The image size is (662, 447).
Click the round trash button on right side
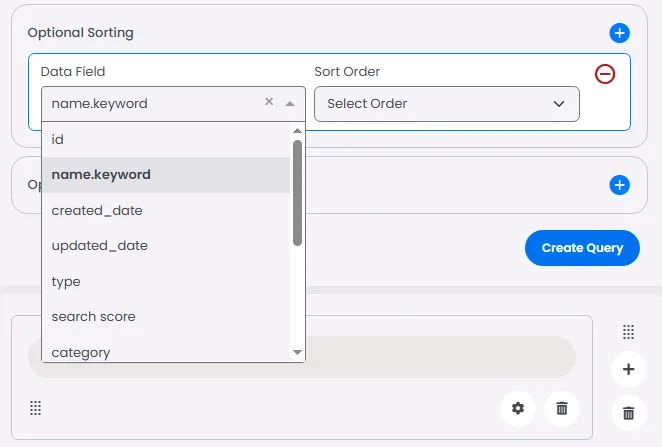point(628,412)
